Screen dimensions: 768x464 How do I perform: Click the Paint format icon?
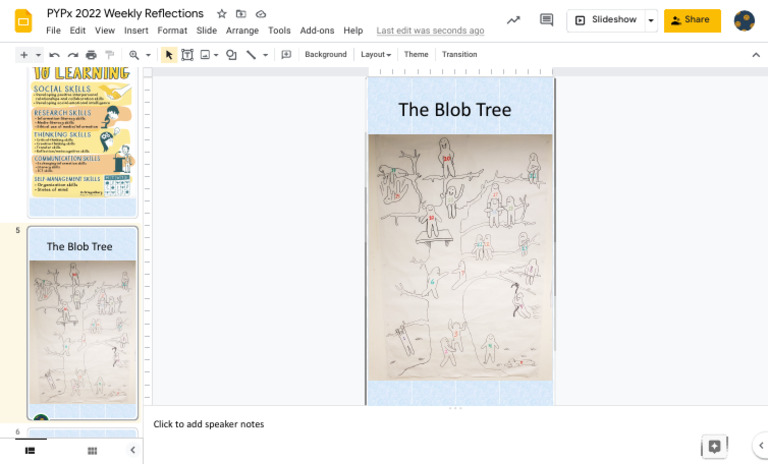point(110,55)
